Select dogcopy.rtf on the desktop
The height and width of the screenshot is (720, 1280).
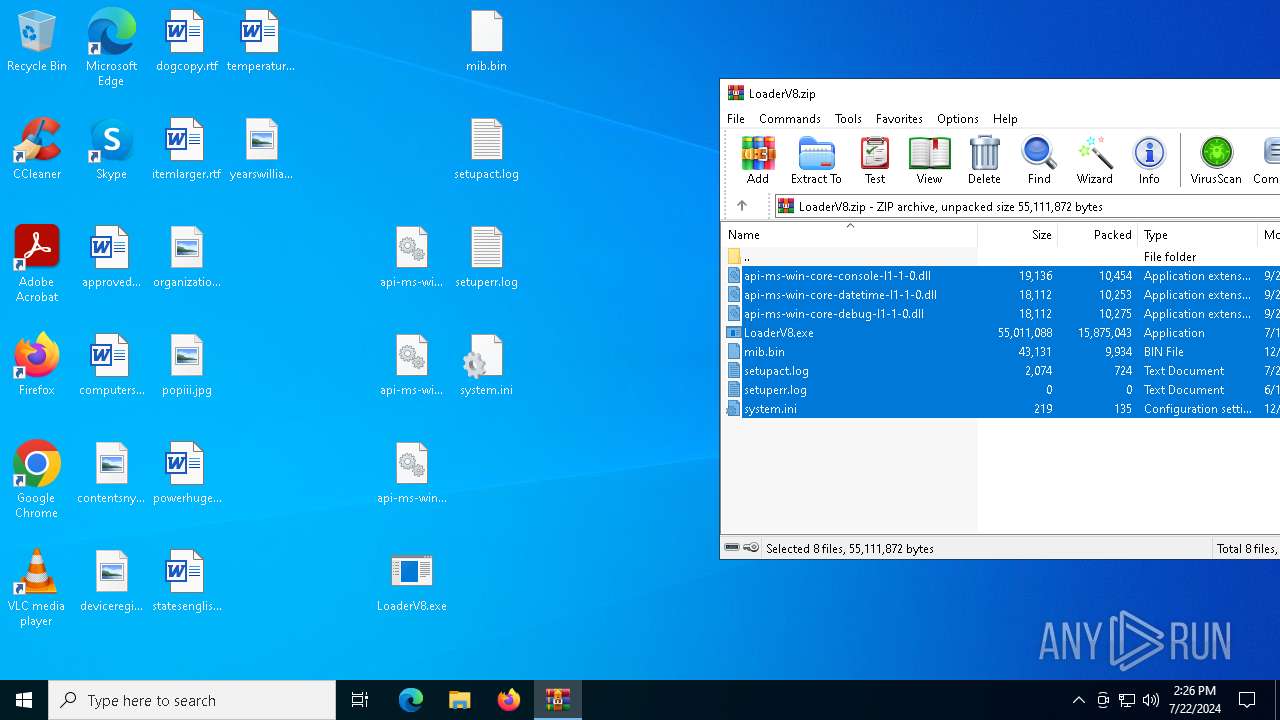186,41
